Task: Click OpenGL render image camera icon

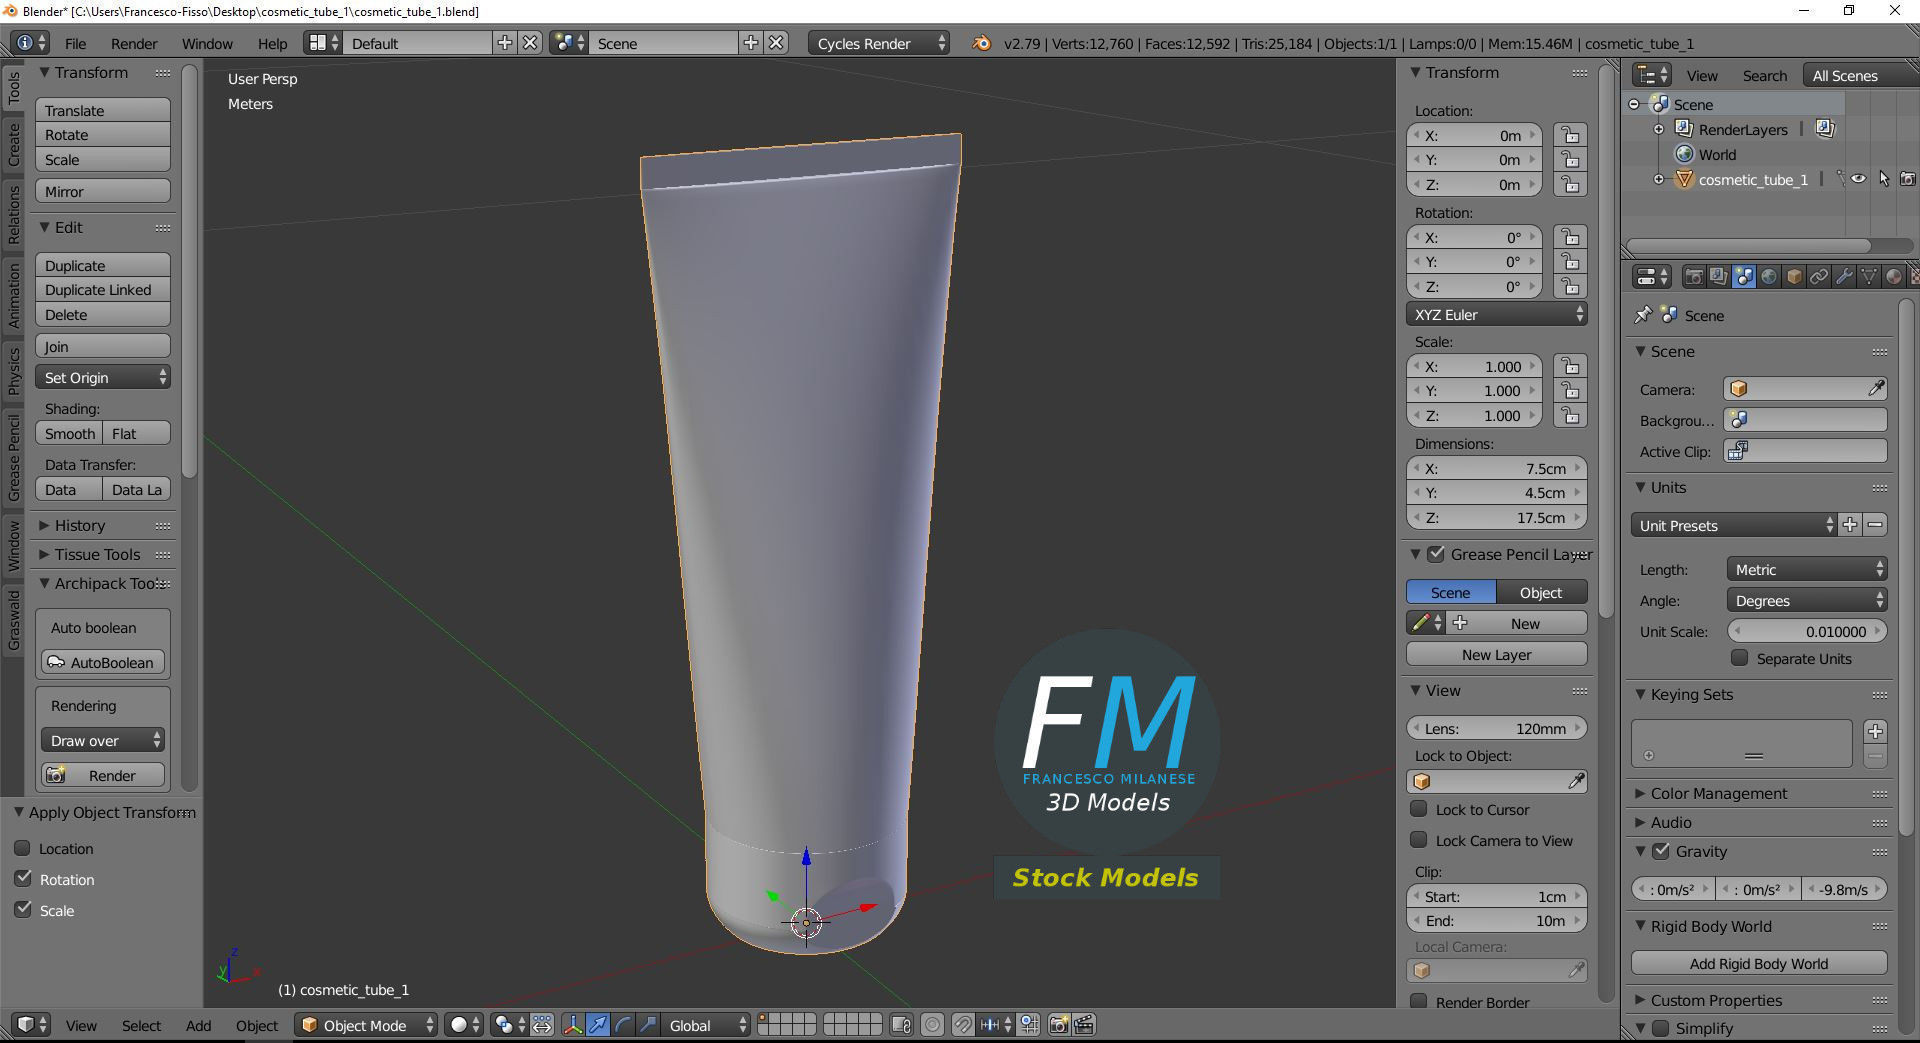Action: [x=1059, y=1025]
